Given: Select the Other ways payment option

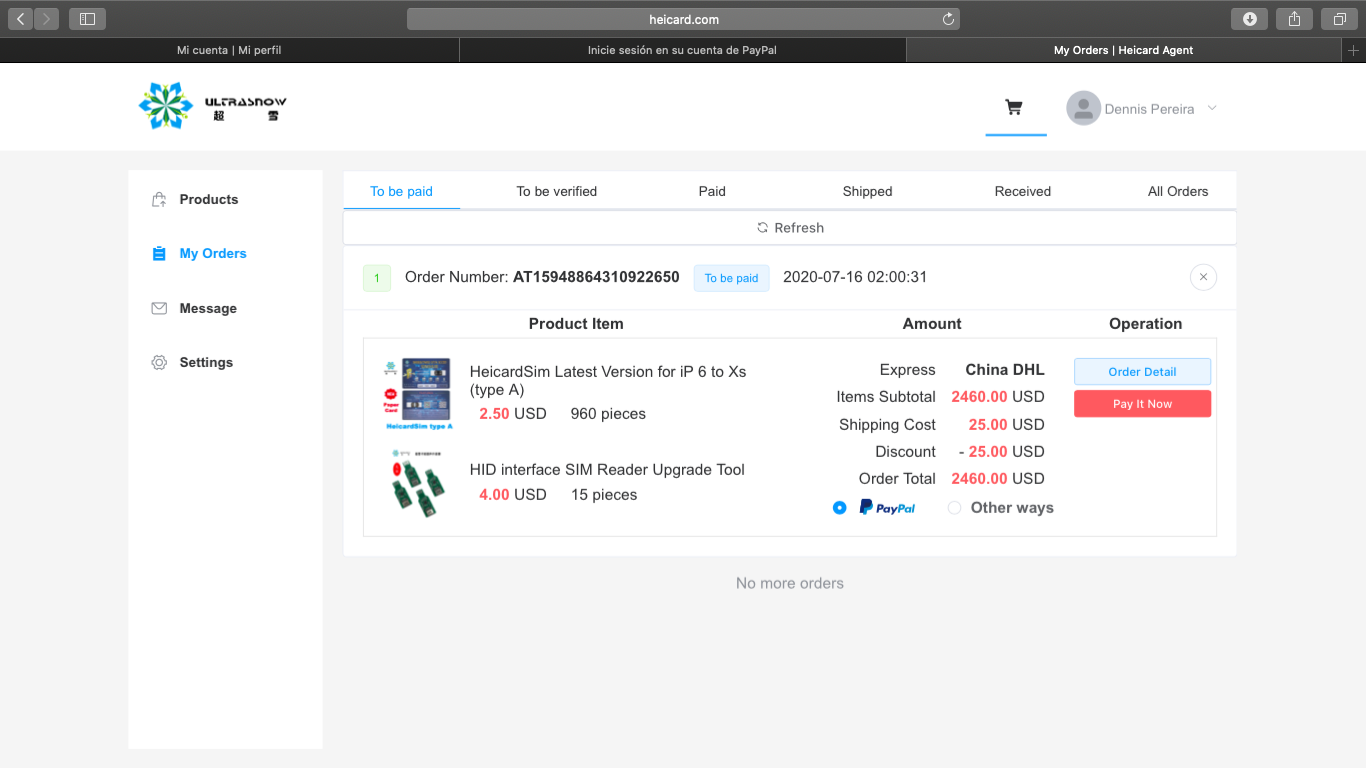Looking at the screenshot, I should [x=954, y=508].
